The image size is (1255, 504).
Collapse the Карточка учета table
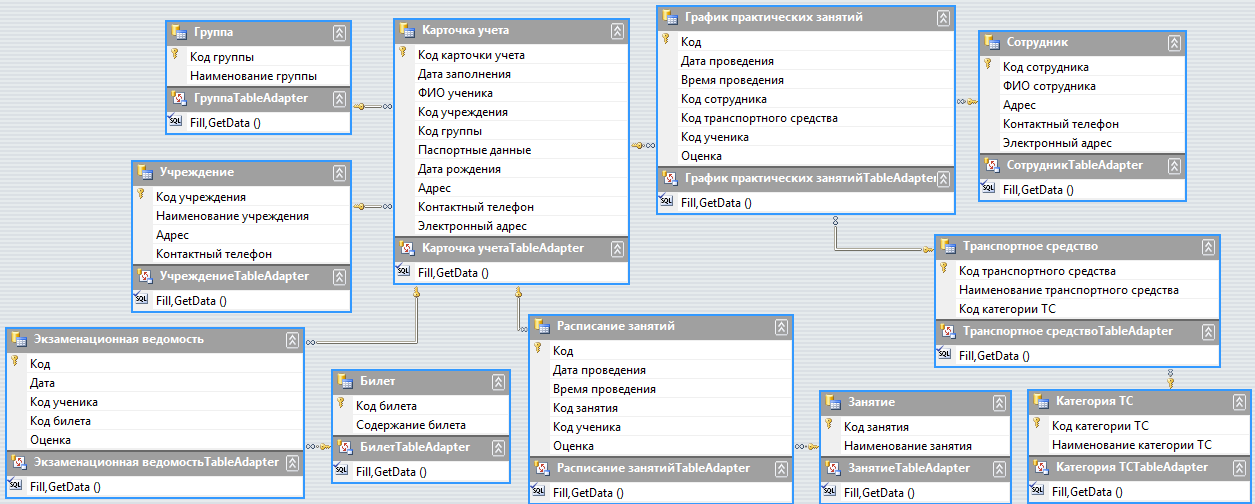coord(616,30)
